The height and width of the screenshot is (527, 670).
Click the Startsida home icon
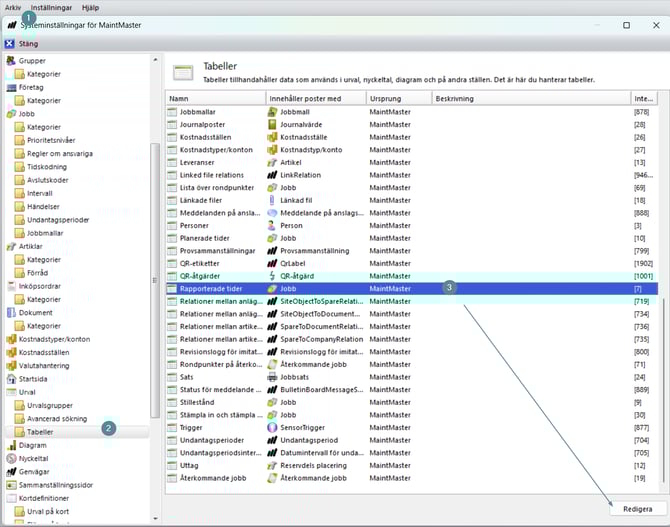[11, 379]
